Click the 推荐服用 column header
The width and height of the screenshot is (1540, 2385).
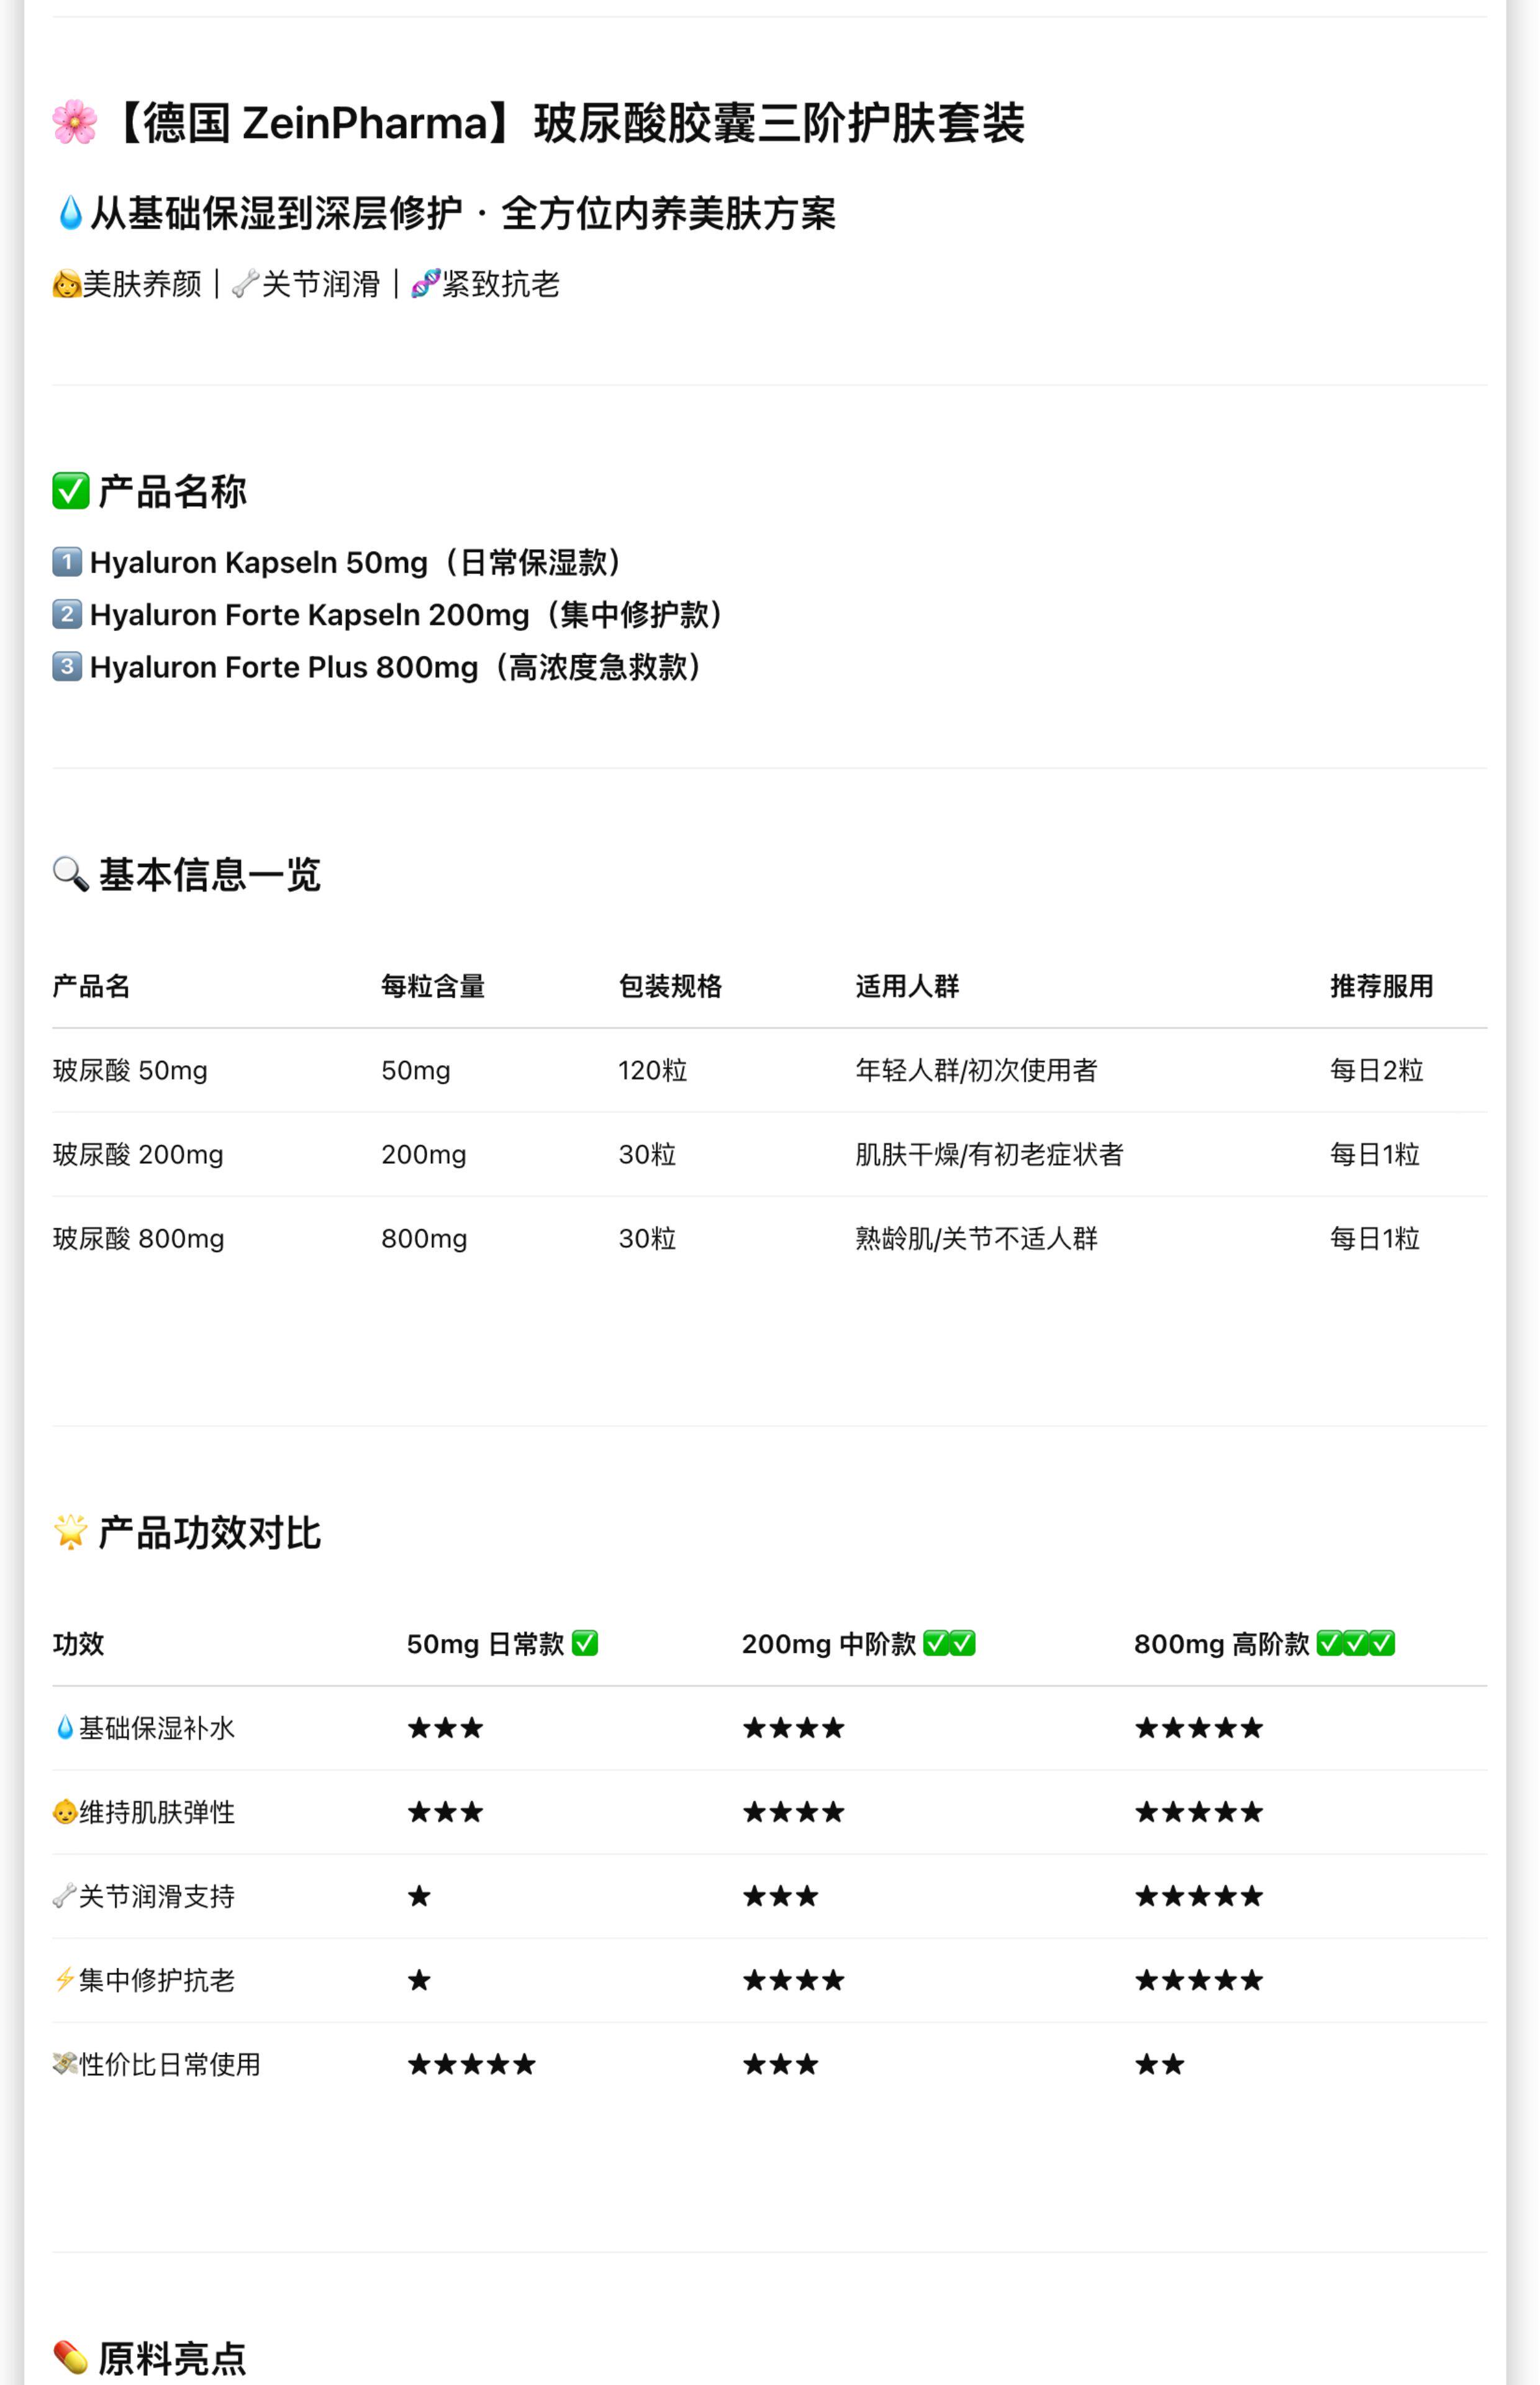point(1381,986)
